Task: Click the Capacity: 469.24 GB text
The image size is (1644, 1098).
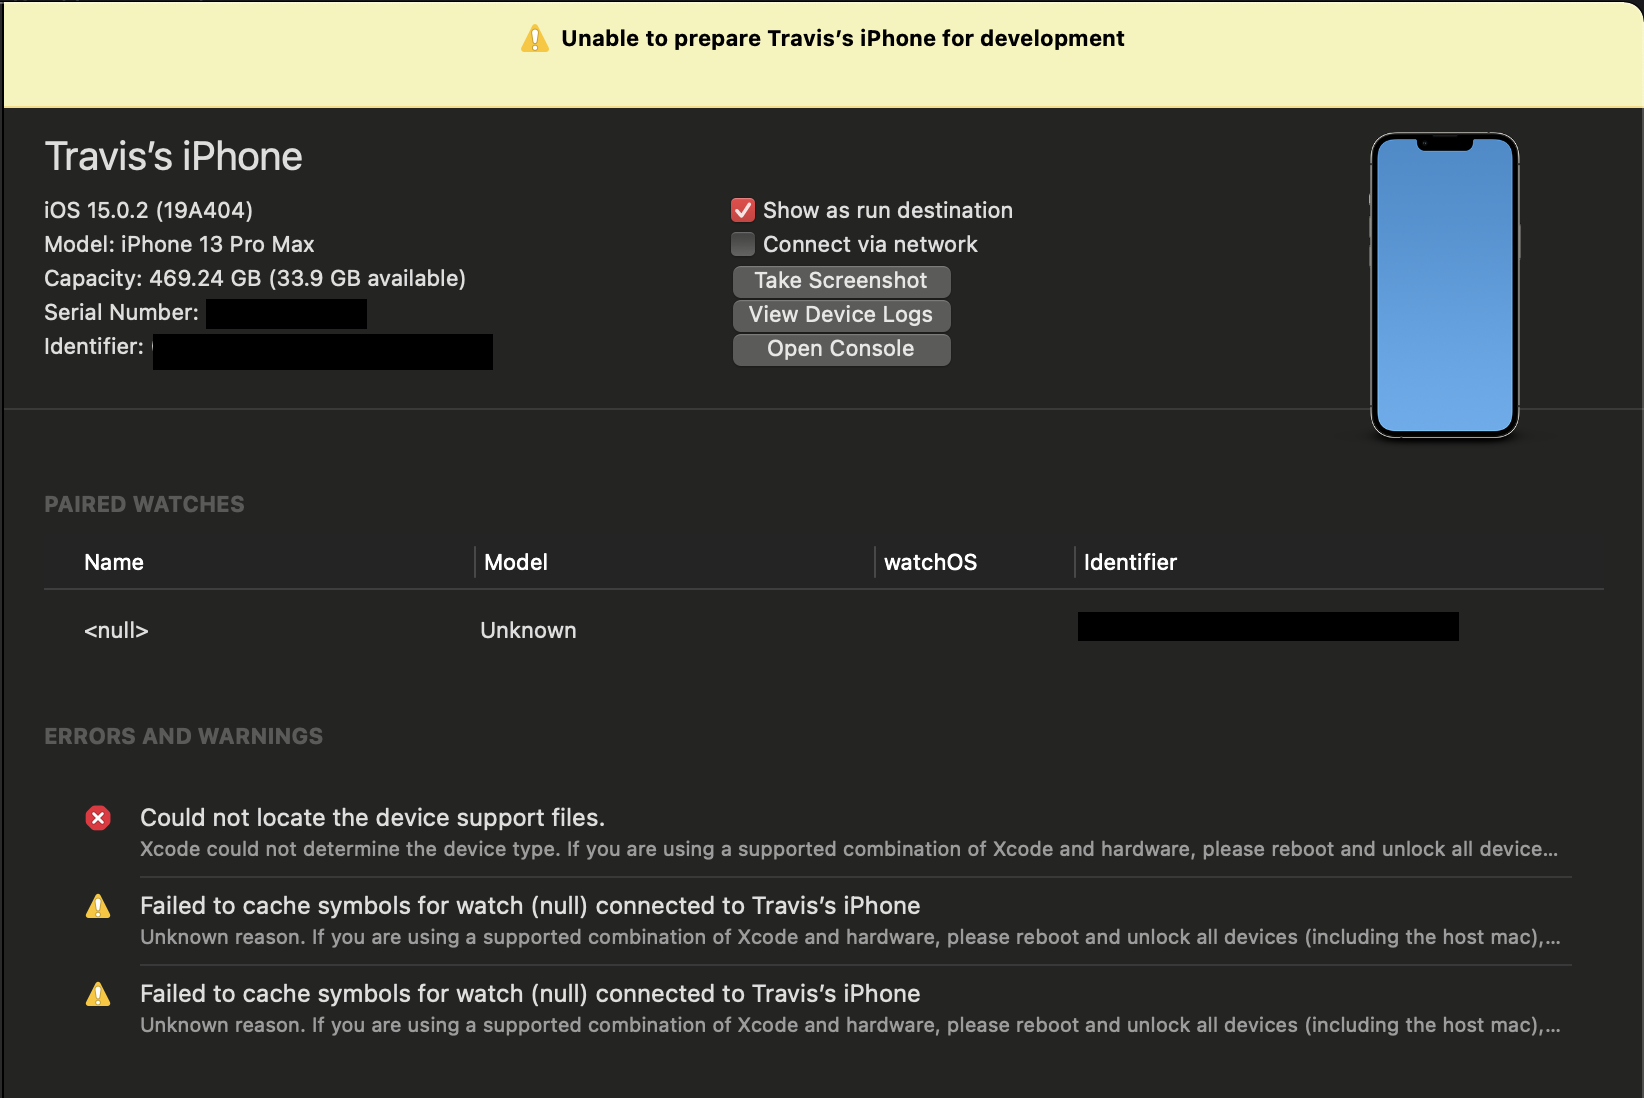Action: click(255, 278)
